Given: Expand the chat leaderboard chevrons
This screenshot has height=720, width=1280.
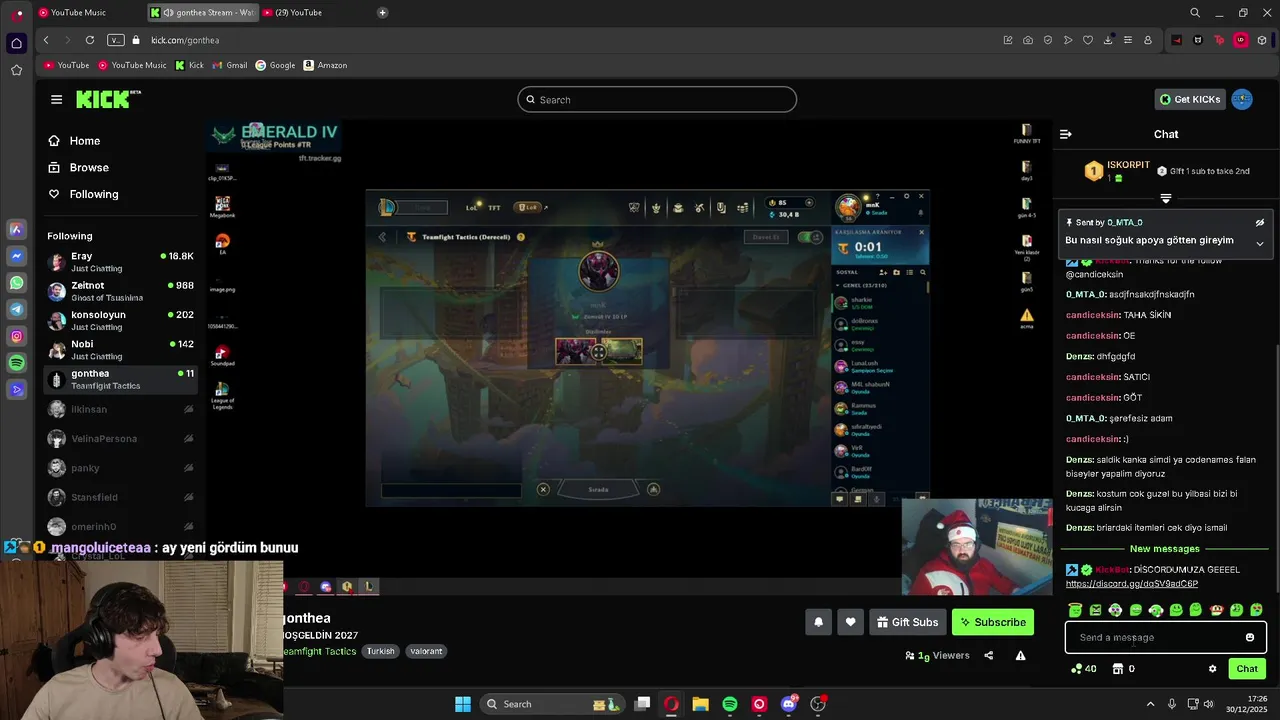Looking at the screenshot, I should pyautogui.click(x=1165, y=198).
